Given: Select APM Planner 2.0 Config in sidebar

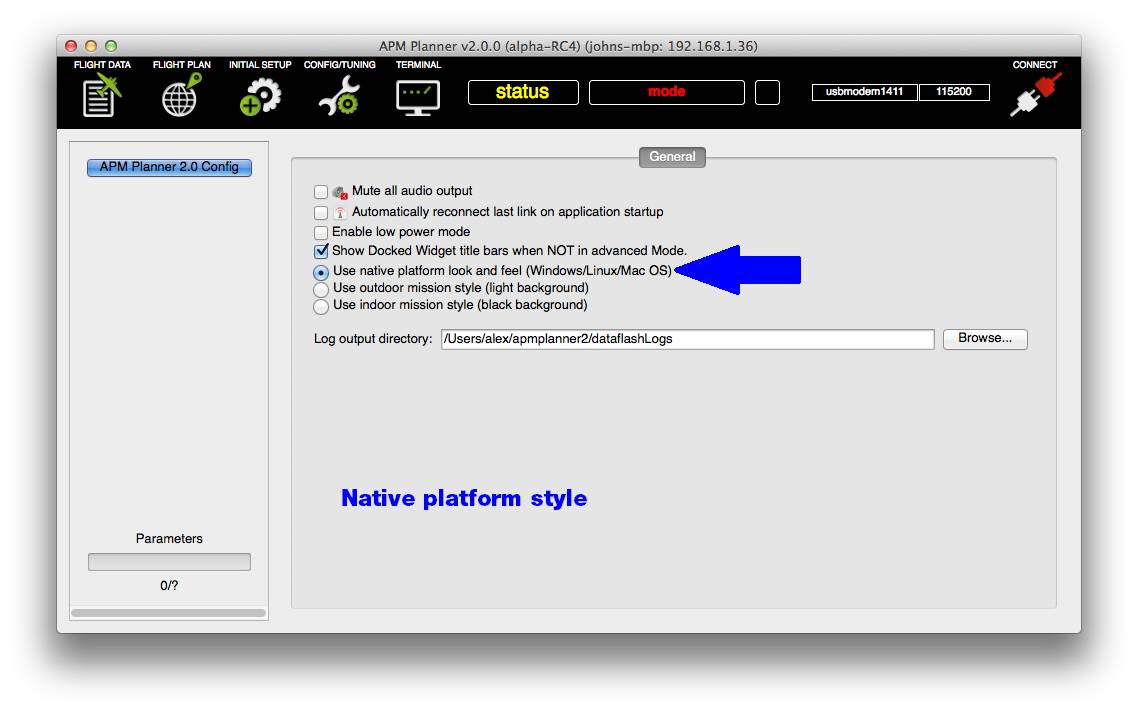Looking at the screenshot, I should click(x=168, y=167).
